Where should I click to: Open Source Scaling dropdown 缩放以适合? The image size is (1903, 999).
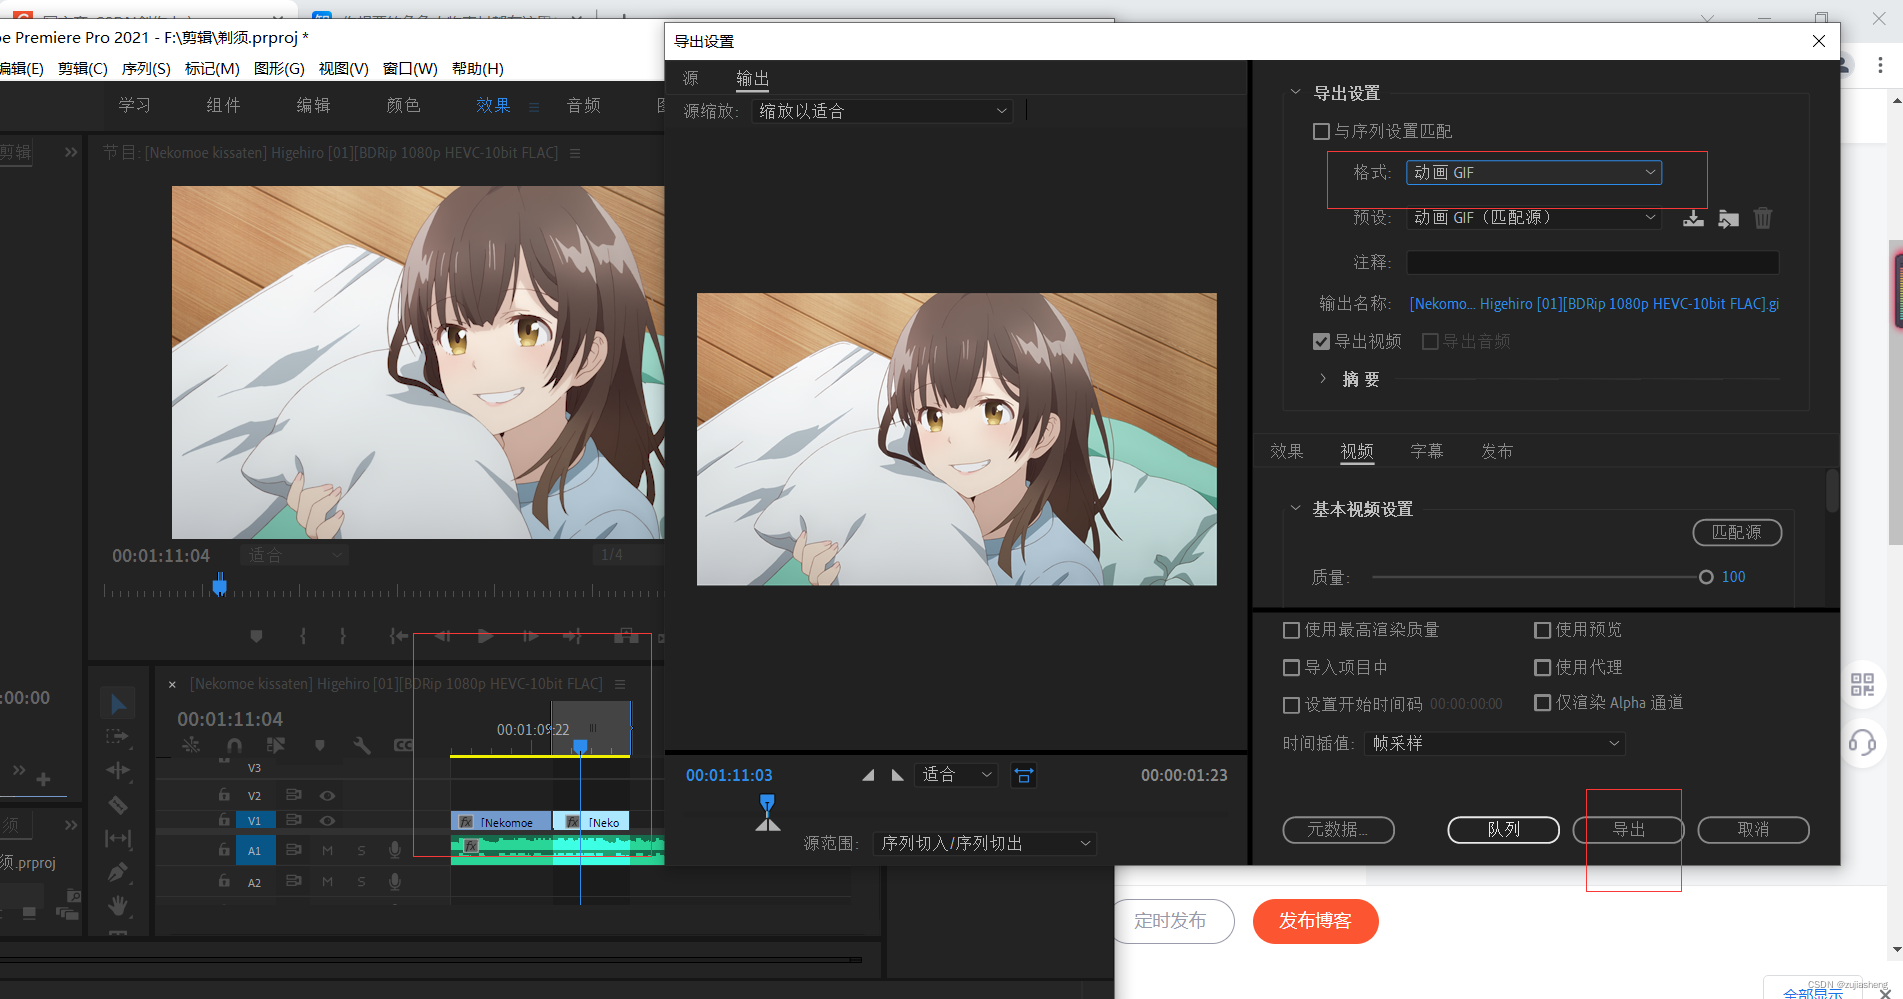[x=882, y=111]
